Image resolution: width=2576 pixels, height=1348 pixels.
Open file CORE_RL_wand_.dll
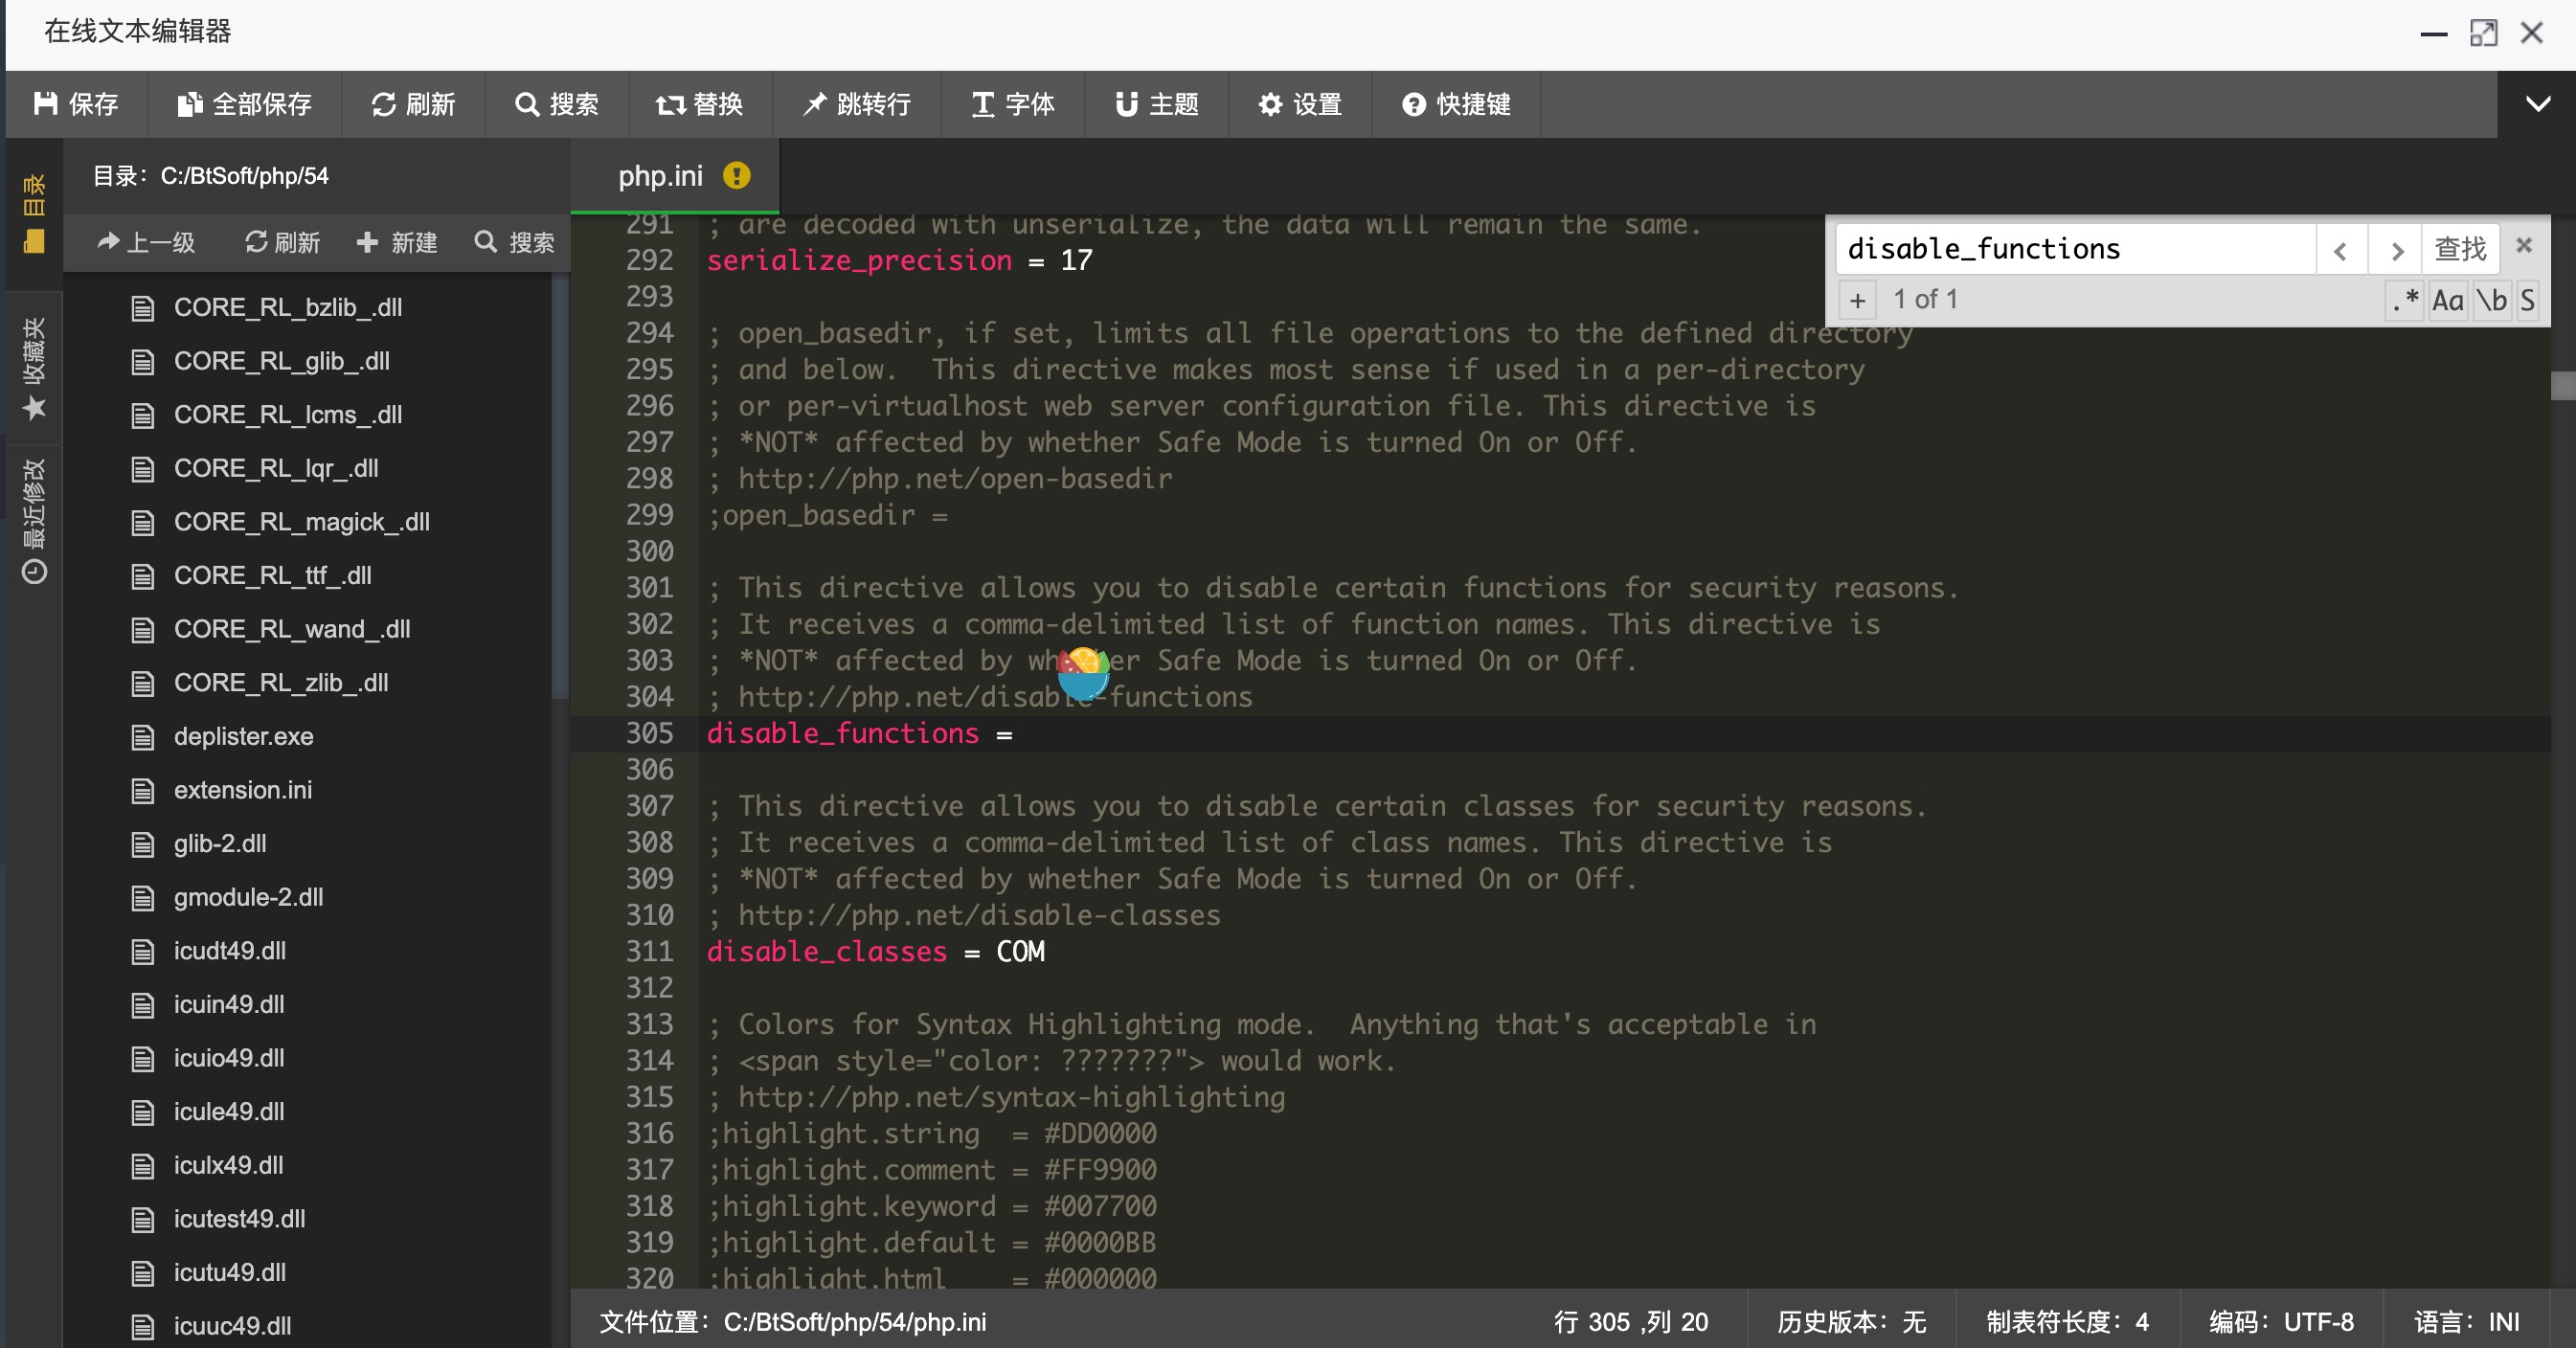[292, 629]
